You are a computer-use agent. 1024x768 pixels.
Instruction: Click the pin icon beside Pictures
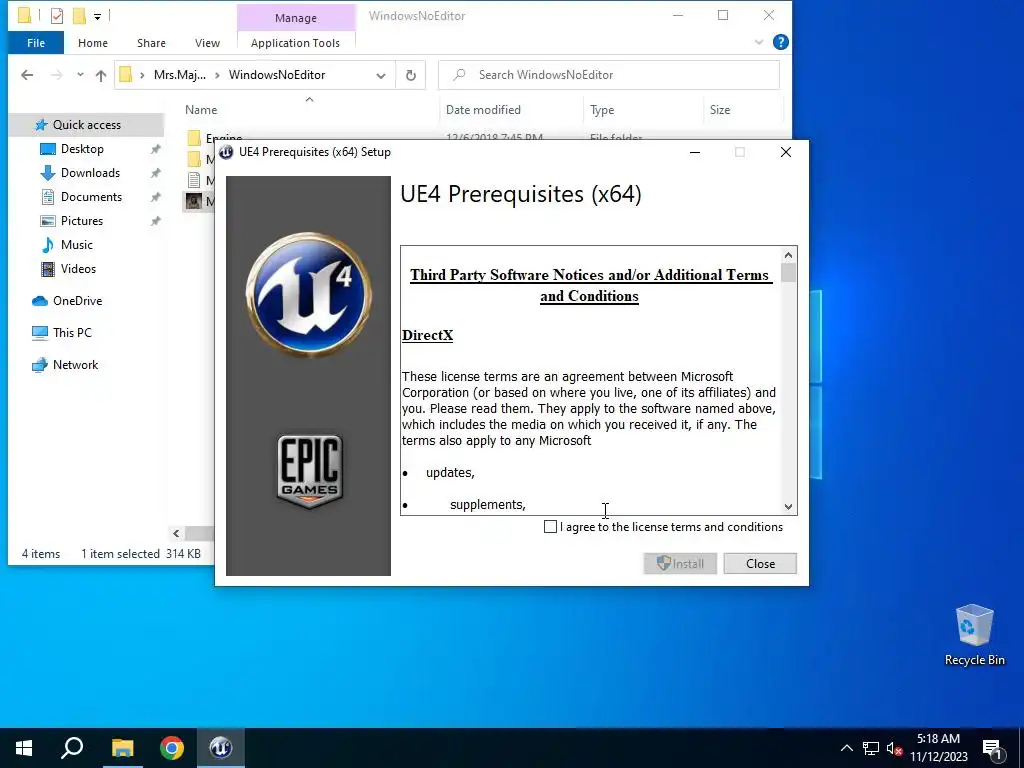155,221
